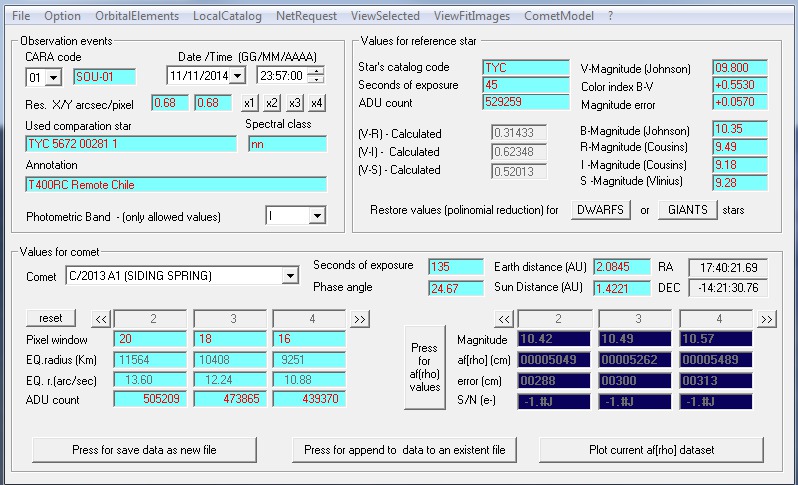The height and width of the screenshot is (485, 798).
Task: Click the V-Magnitude (Johnson) field
Action: click(x=739, y=68)
